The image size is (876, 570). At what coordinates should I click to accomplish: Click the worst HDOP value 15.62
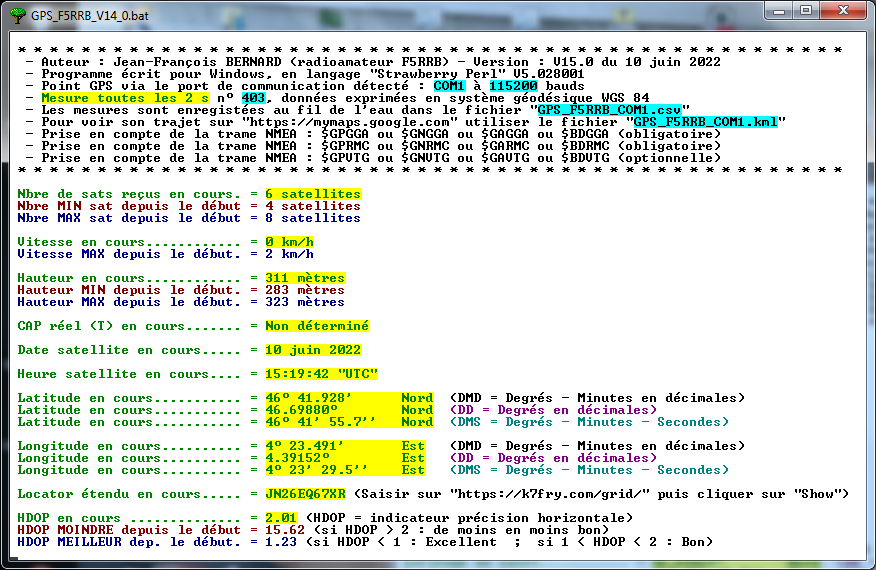285,530
